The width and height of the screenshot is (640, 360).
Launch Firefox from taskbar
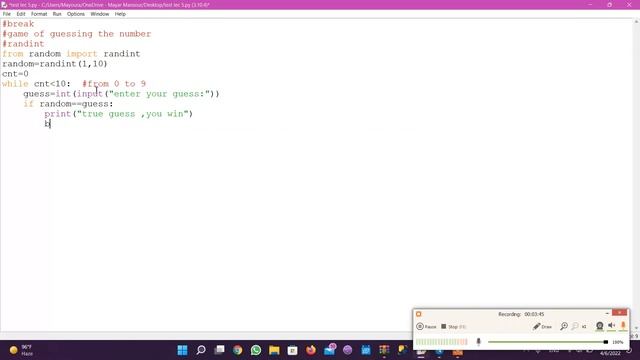tap(311, 350)
